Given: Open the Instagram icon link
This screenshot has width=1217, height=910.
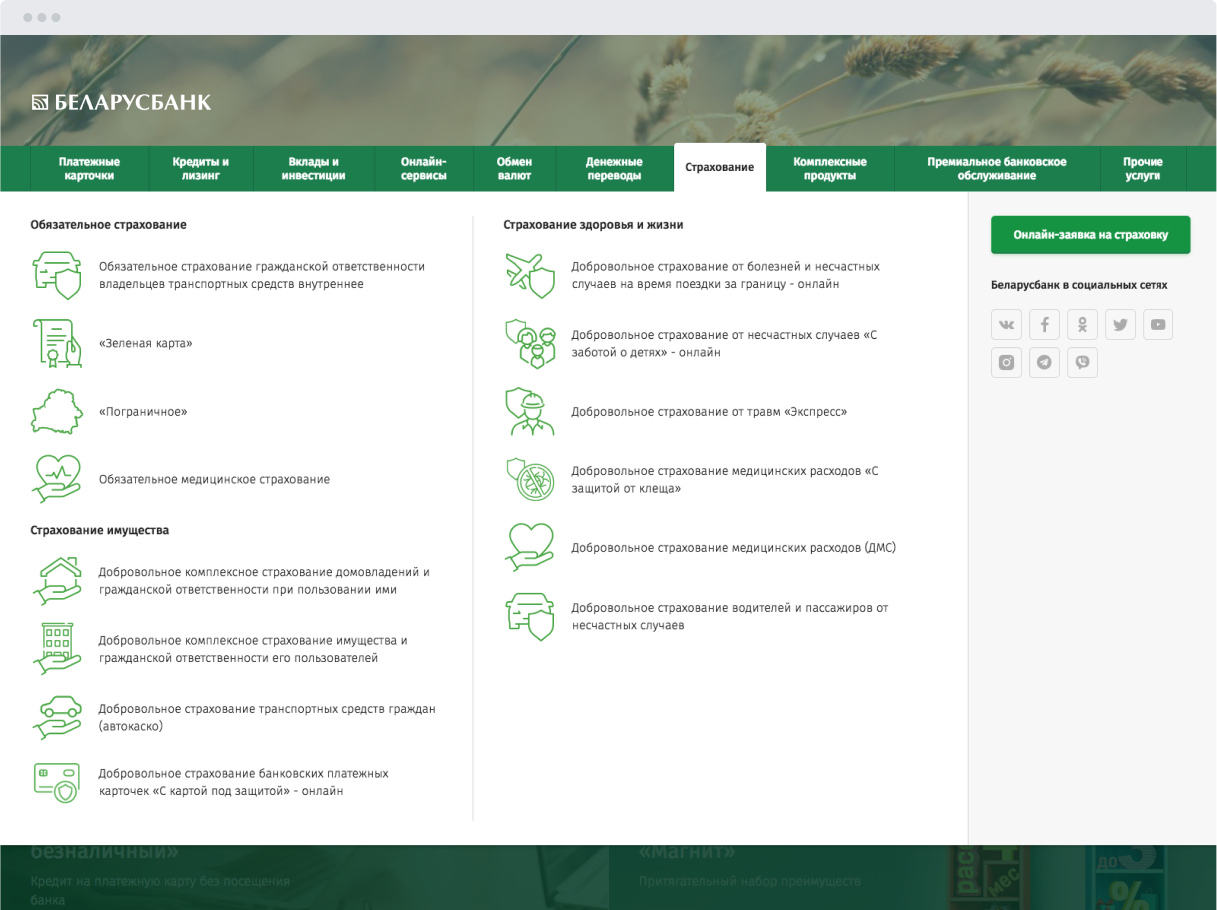Looking at the screenshot, I should (1006, 363).
